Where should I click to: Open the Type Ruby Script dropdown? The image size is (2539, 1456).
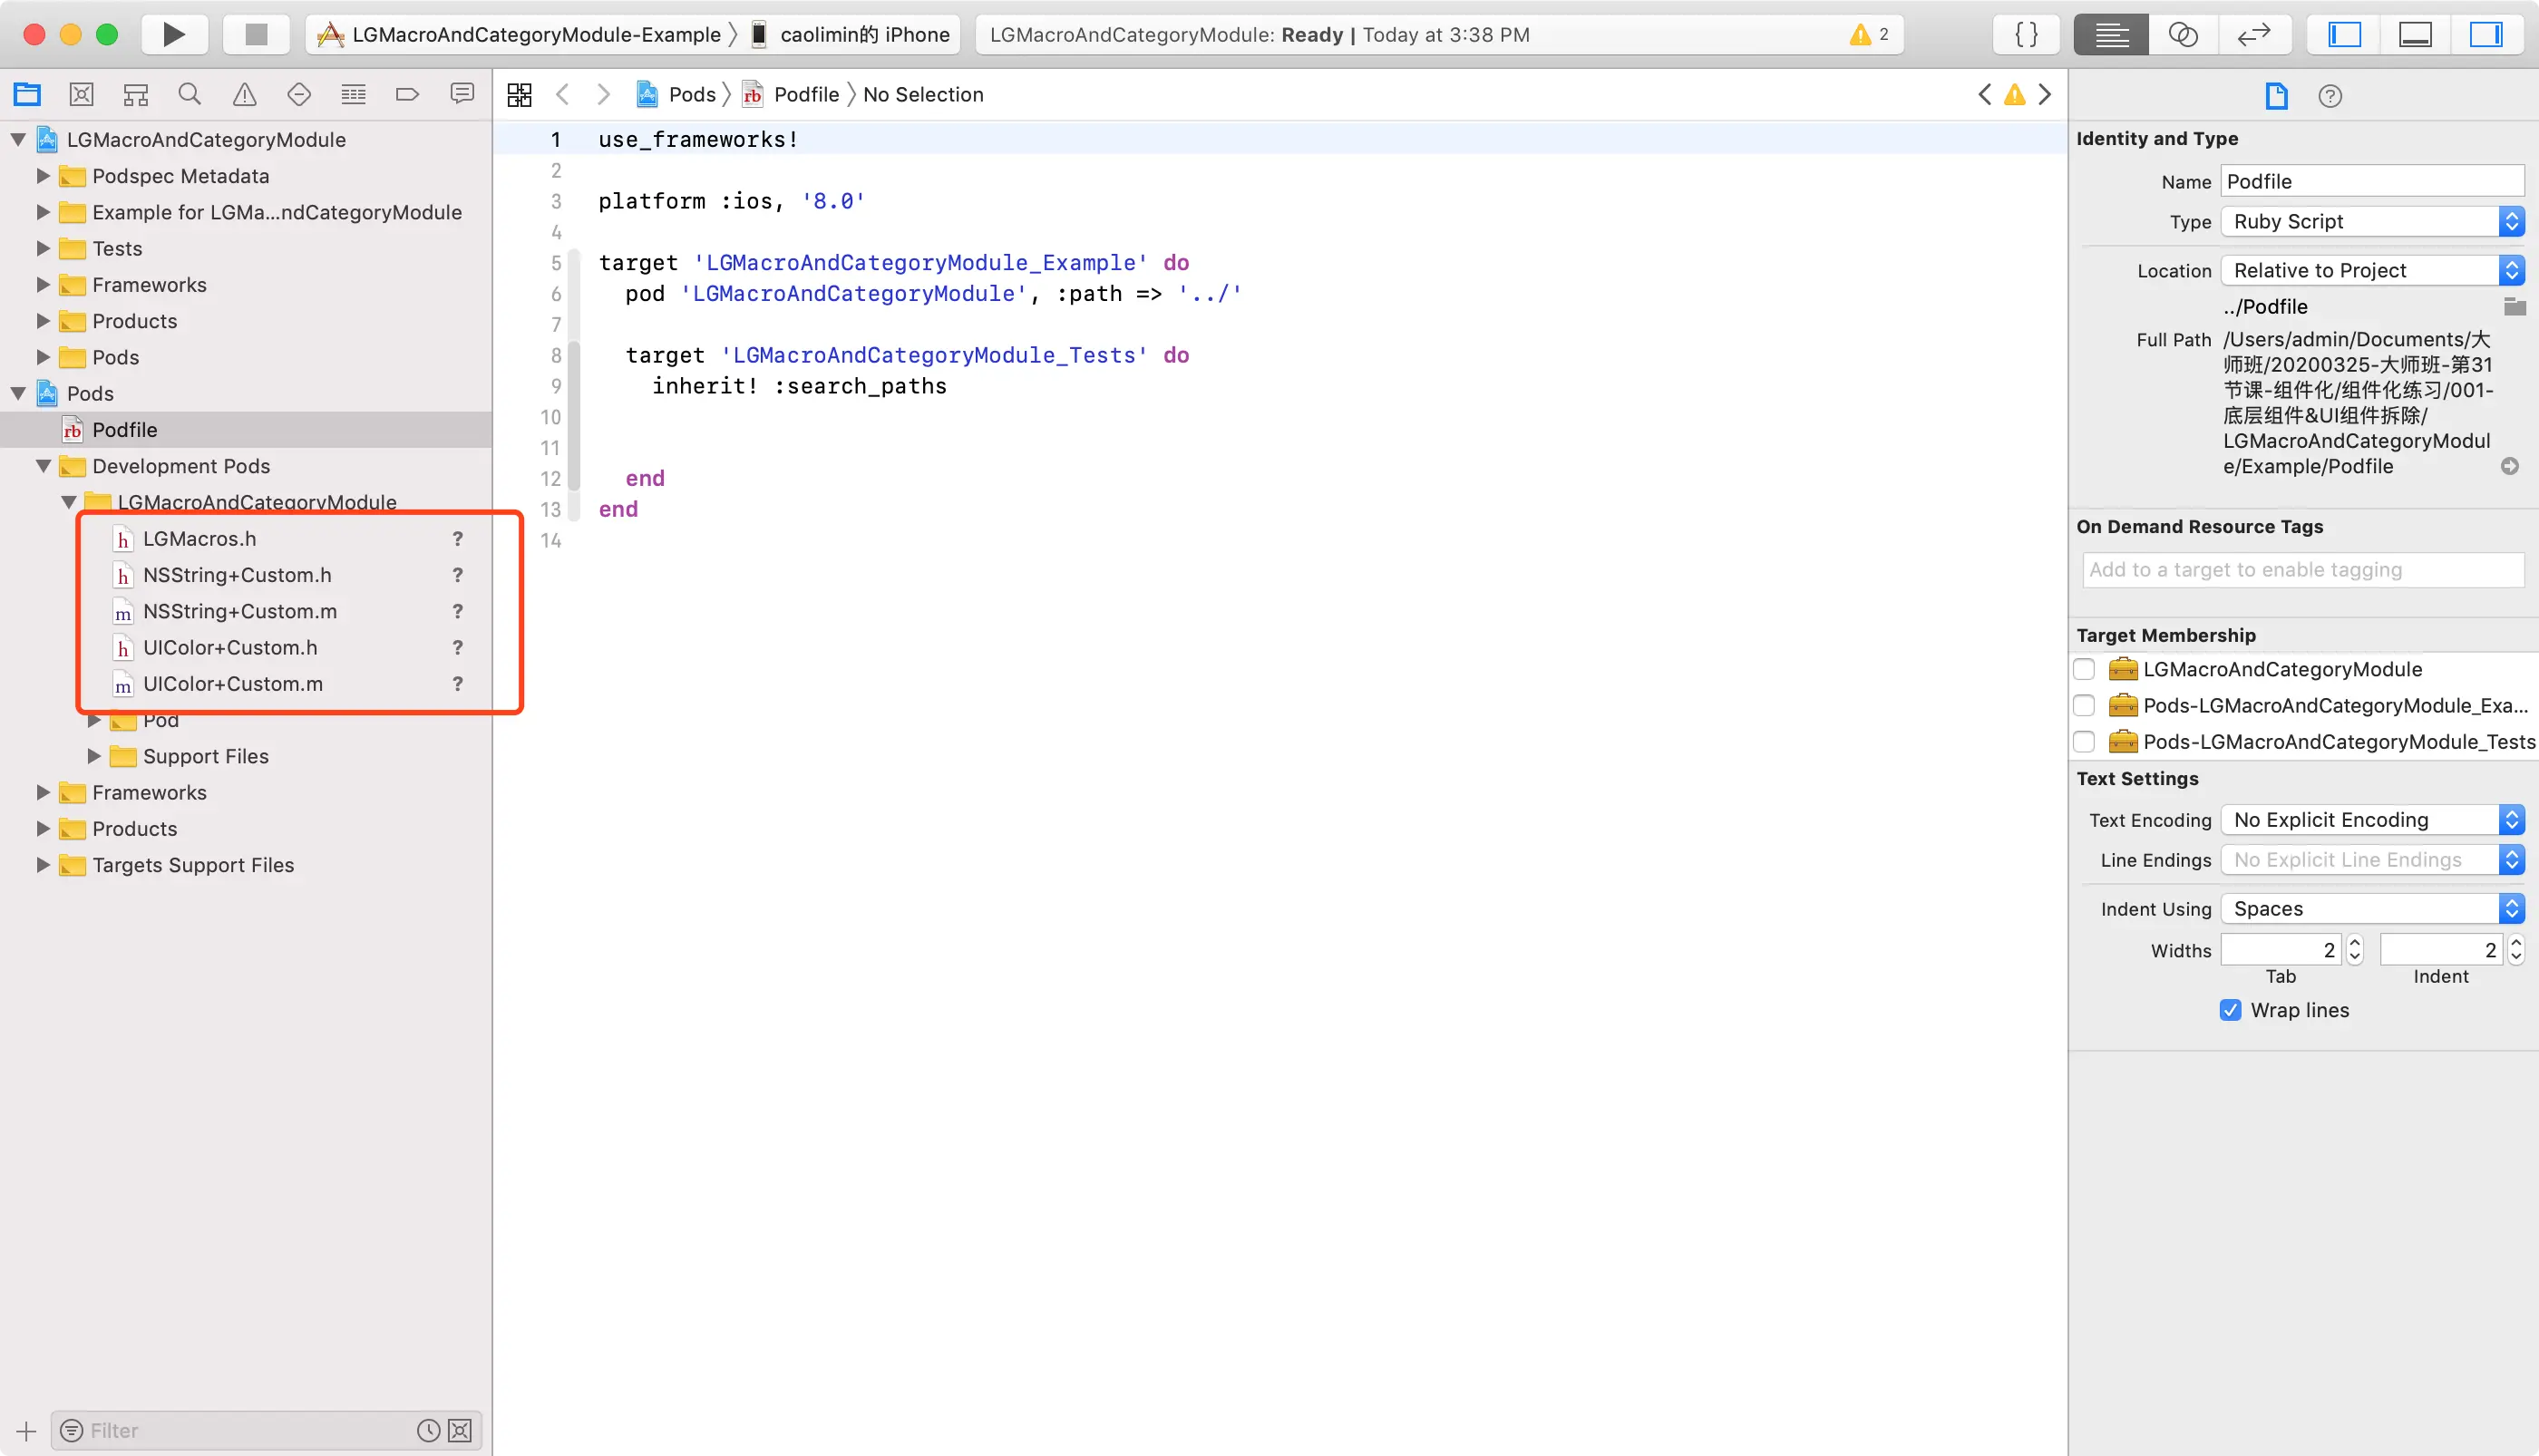pos(2371,221)
